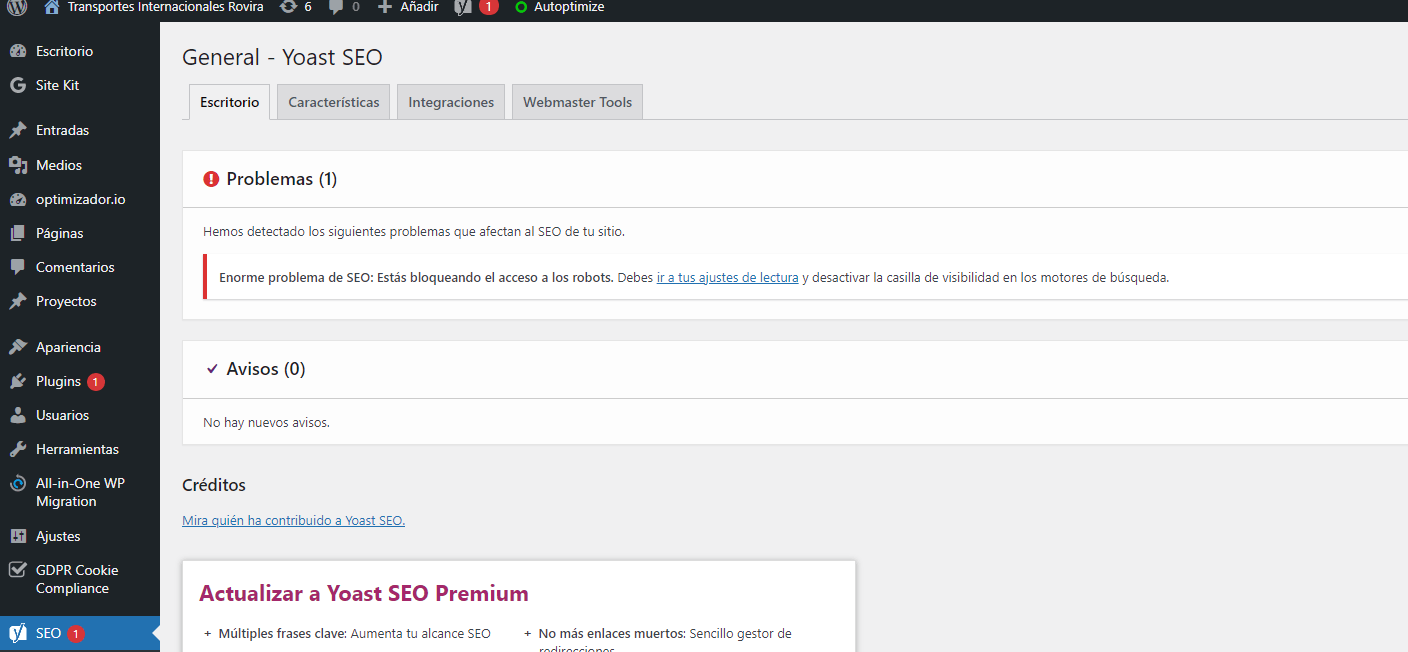Collapse the Avisos (0) panel
The image size is (1408, 652).
795,369
